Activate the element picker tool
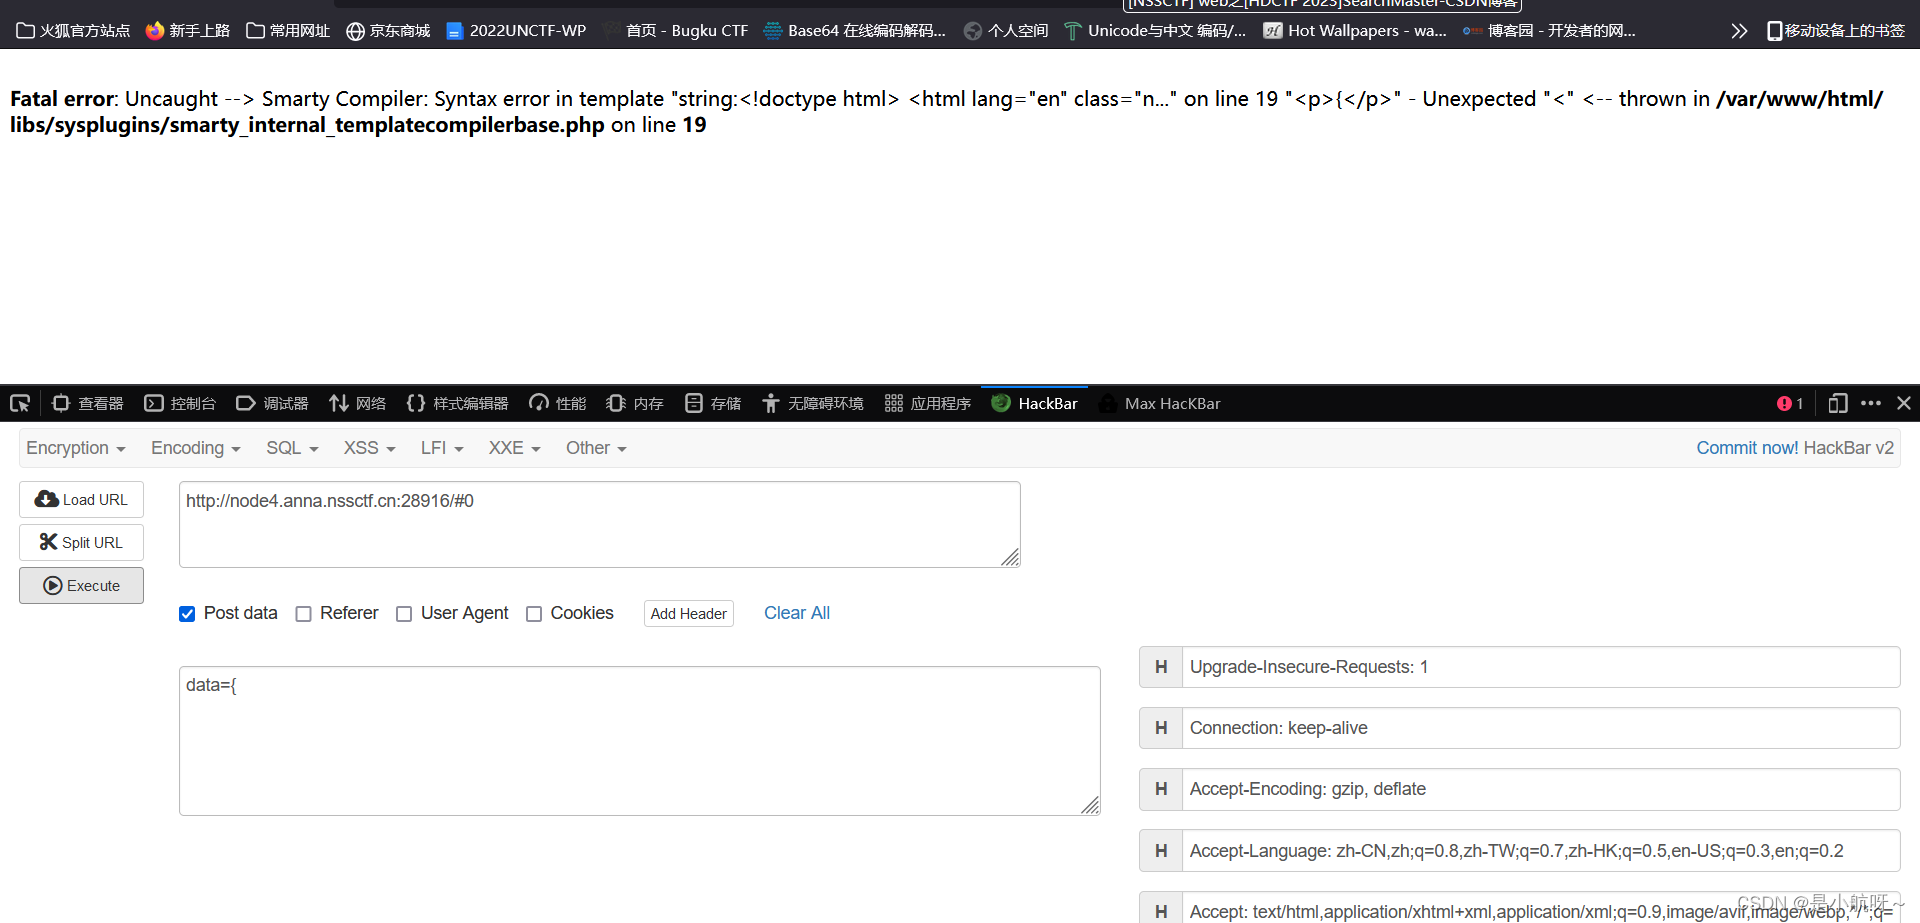The height and width of the screenshot is (923, 1920). click(19, 403)
